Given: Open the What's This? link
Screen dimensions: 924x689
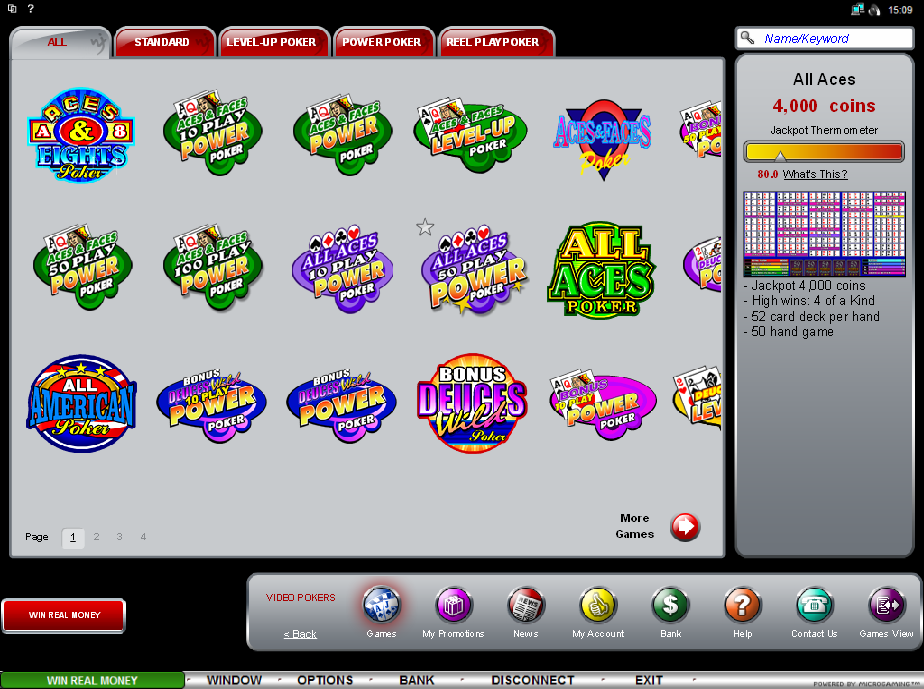Looking at the screenshot, I should click(814, 174).
